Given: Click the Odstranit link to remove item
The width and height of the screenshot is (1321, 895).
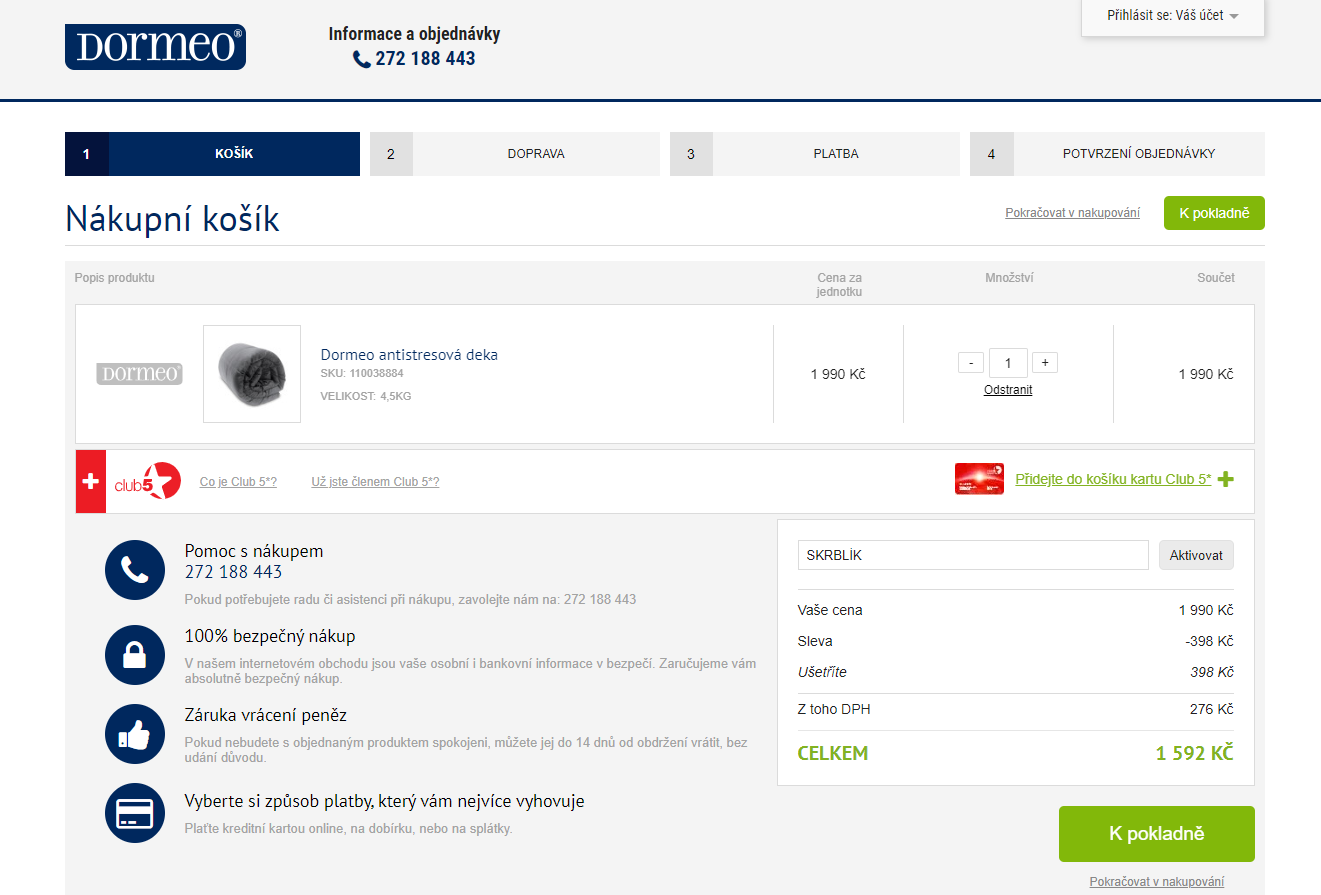Looking at the screenshot, I should point(1008,390).
